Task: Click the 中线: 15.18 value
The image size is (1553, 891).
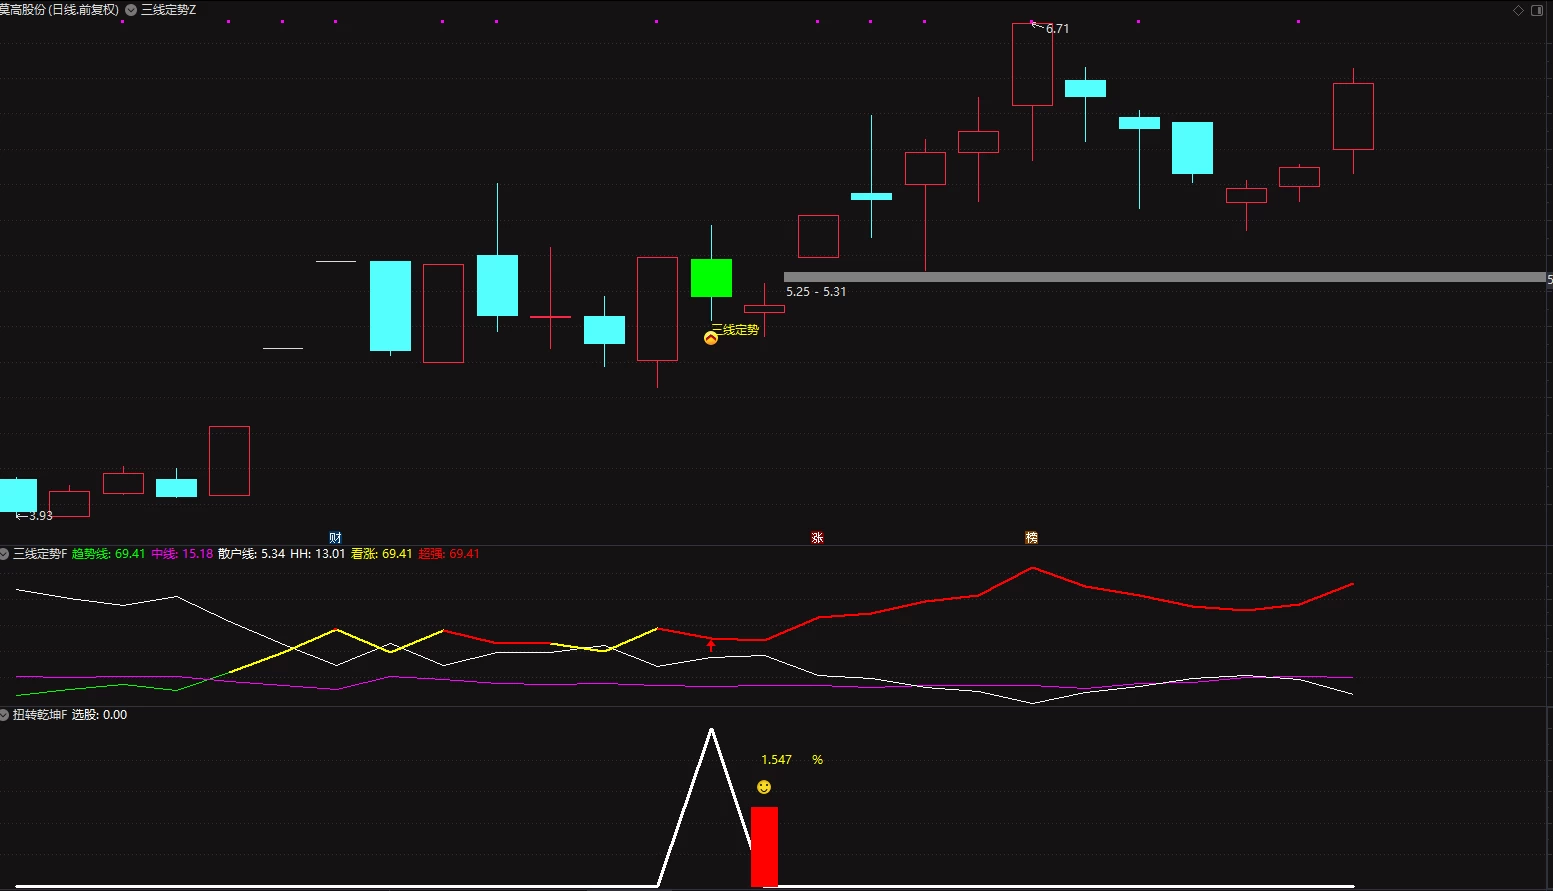Action: (x=182, y=554)
